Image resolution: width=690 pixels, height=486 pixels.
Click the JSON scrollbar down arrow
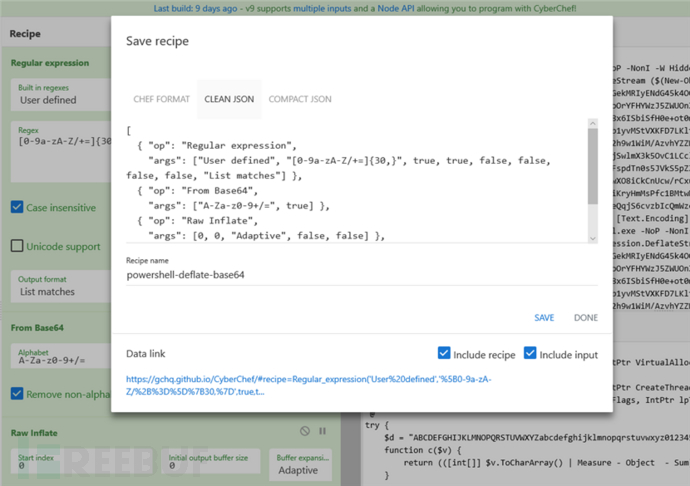point(593,238)
